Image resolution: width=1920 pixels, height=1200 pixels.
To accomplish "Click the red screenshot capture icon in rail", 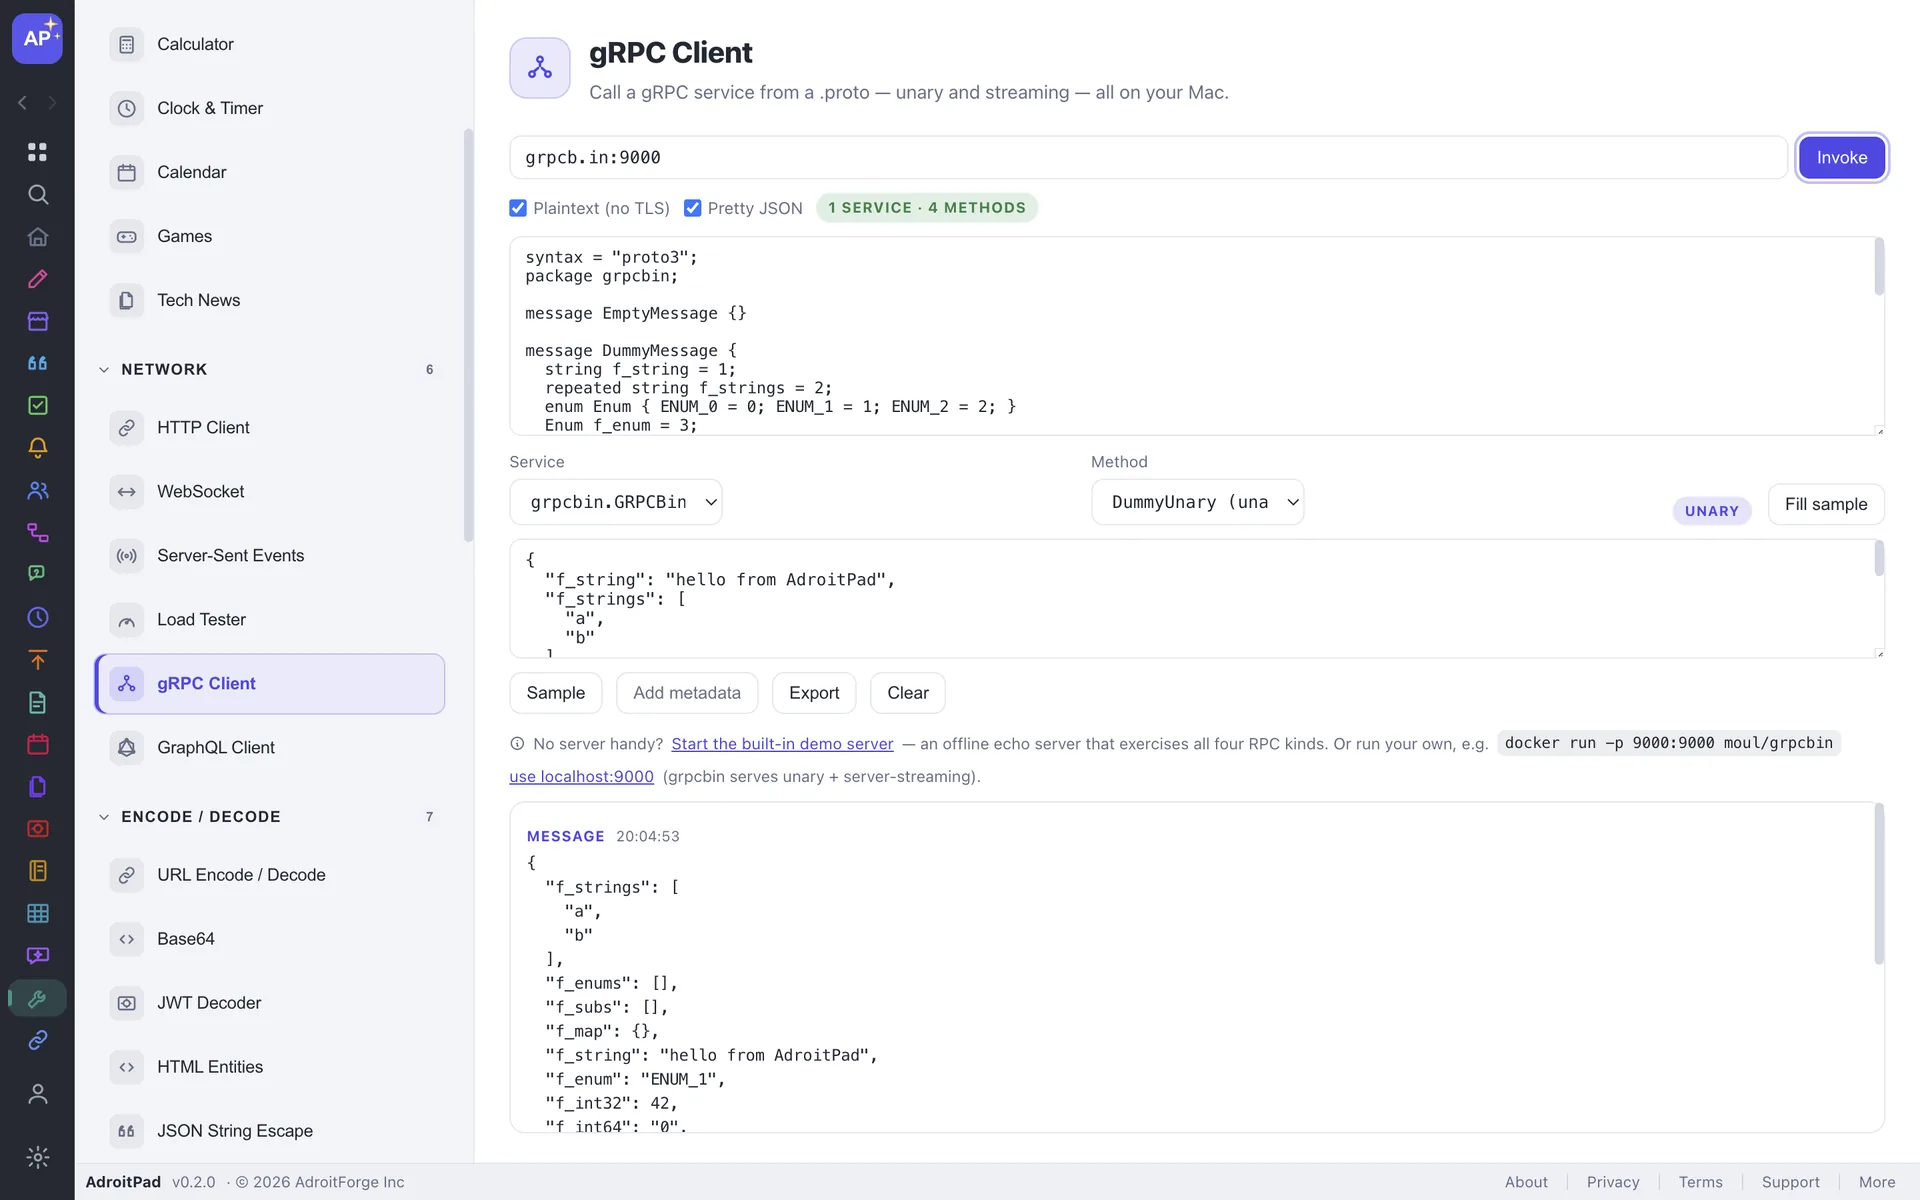I will click(x=37, y=829).
